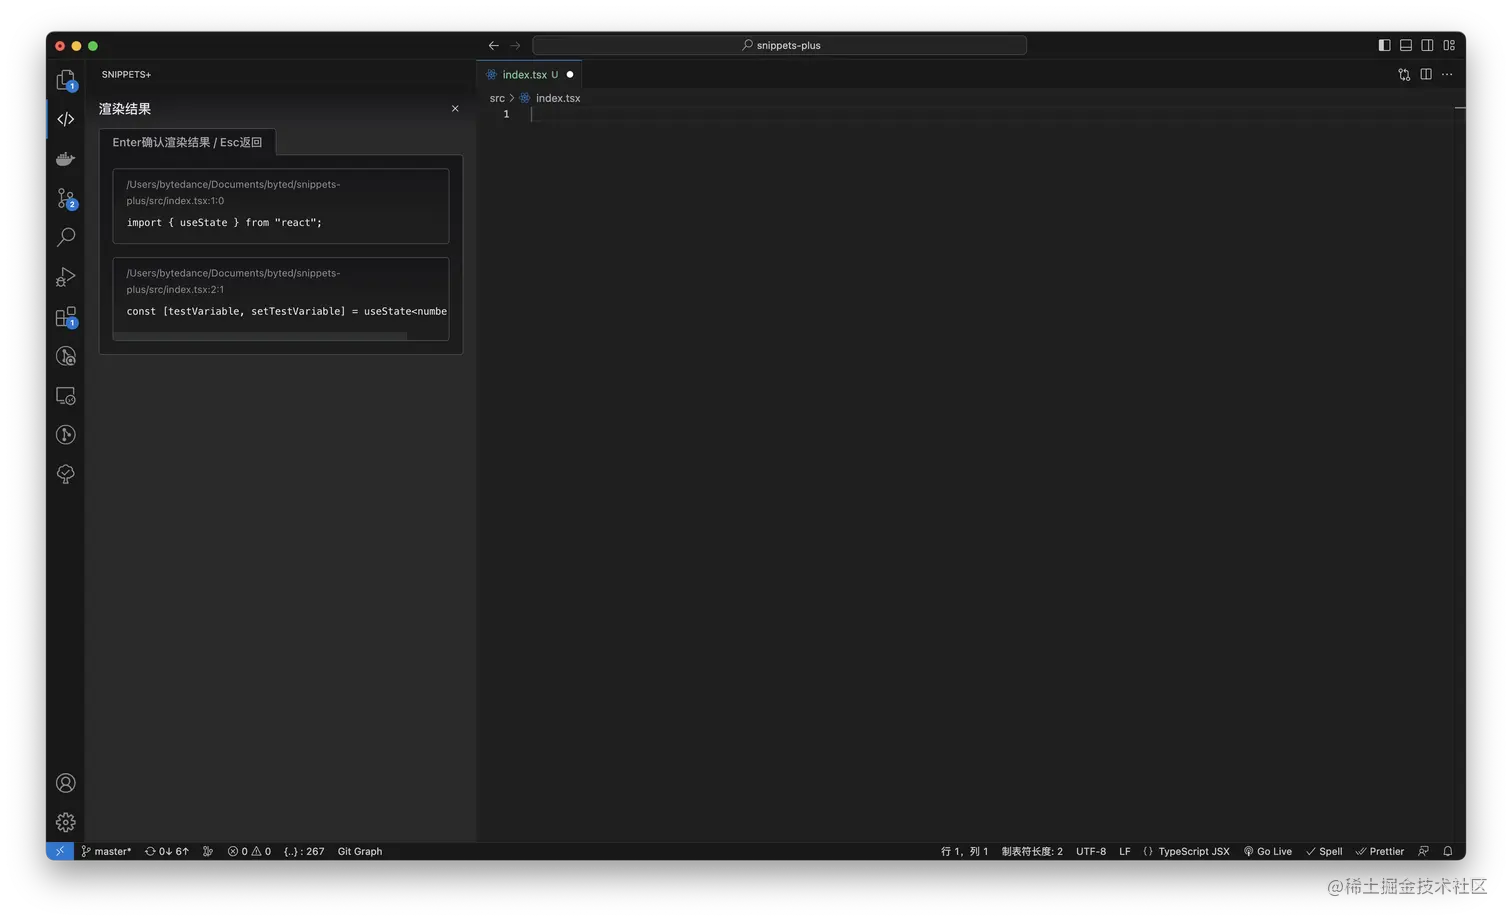Toggle the primary side bar layout

1384,45
